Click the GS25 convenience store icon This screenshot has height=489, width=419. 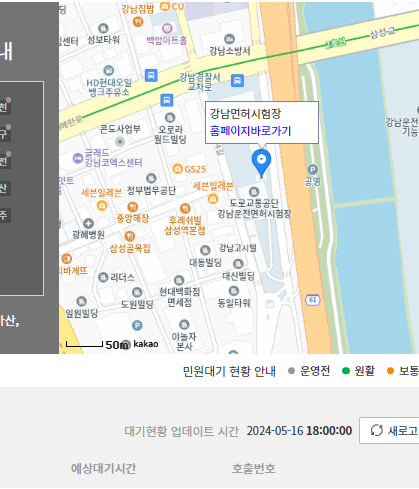coord(178,169)
